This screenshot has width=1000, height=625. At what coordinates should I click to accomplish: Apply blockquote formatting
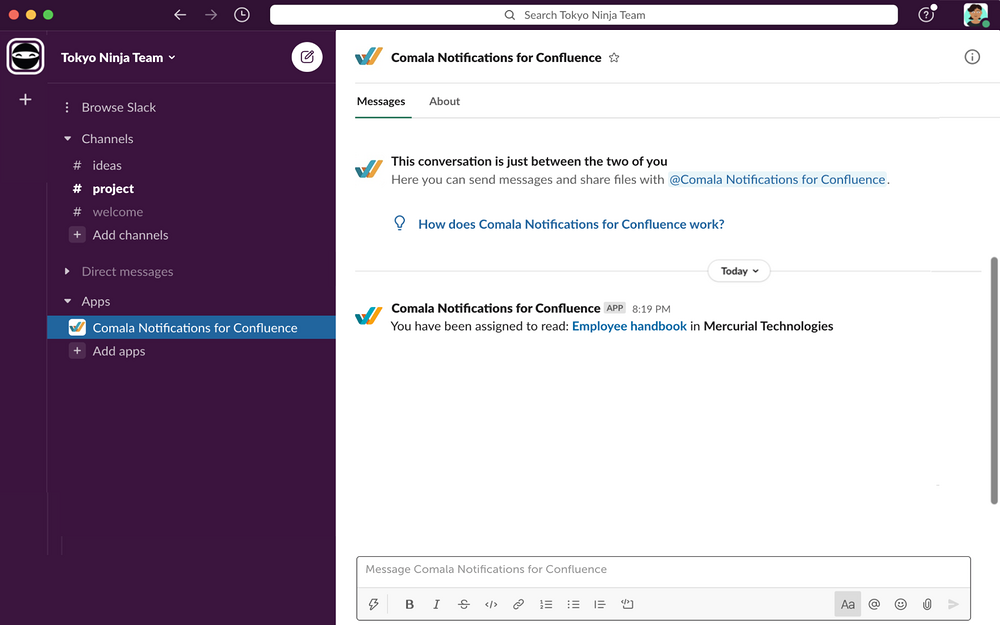click(x=599, y=604)
